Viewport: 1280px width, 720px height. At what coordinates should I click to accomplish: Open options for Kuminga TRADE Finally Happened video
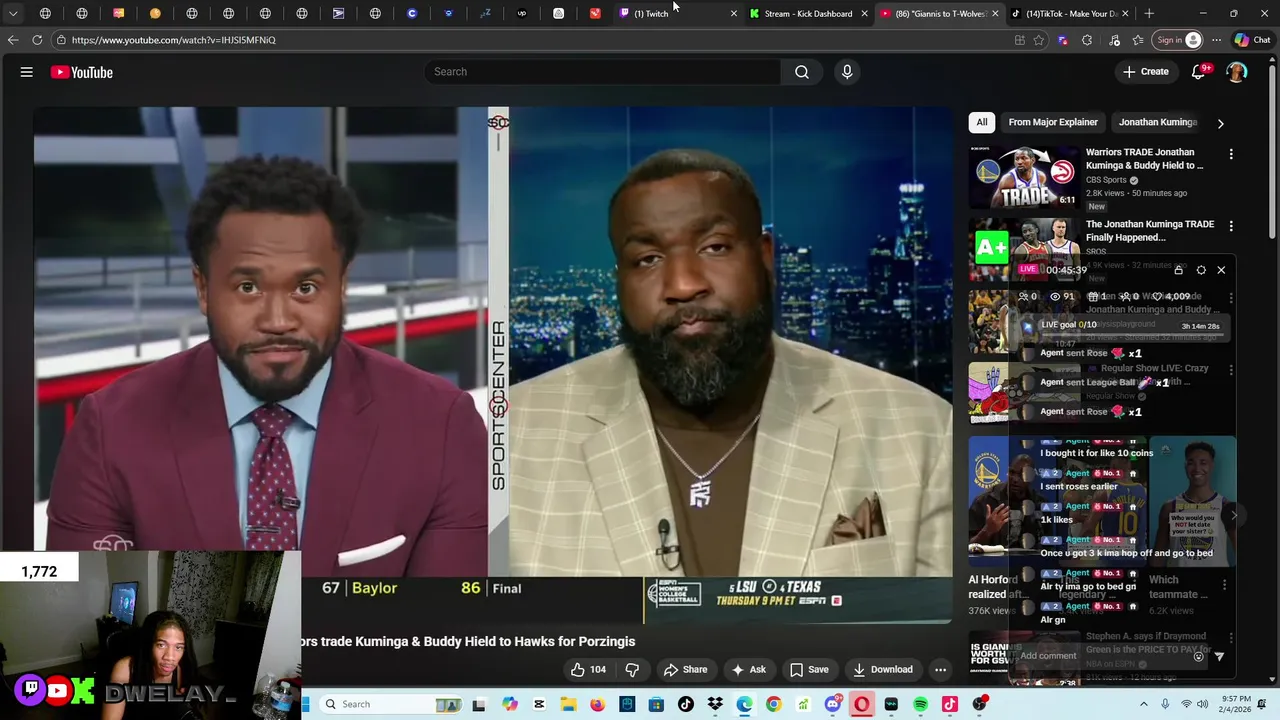tap(1231, 227)
